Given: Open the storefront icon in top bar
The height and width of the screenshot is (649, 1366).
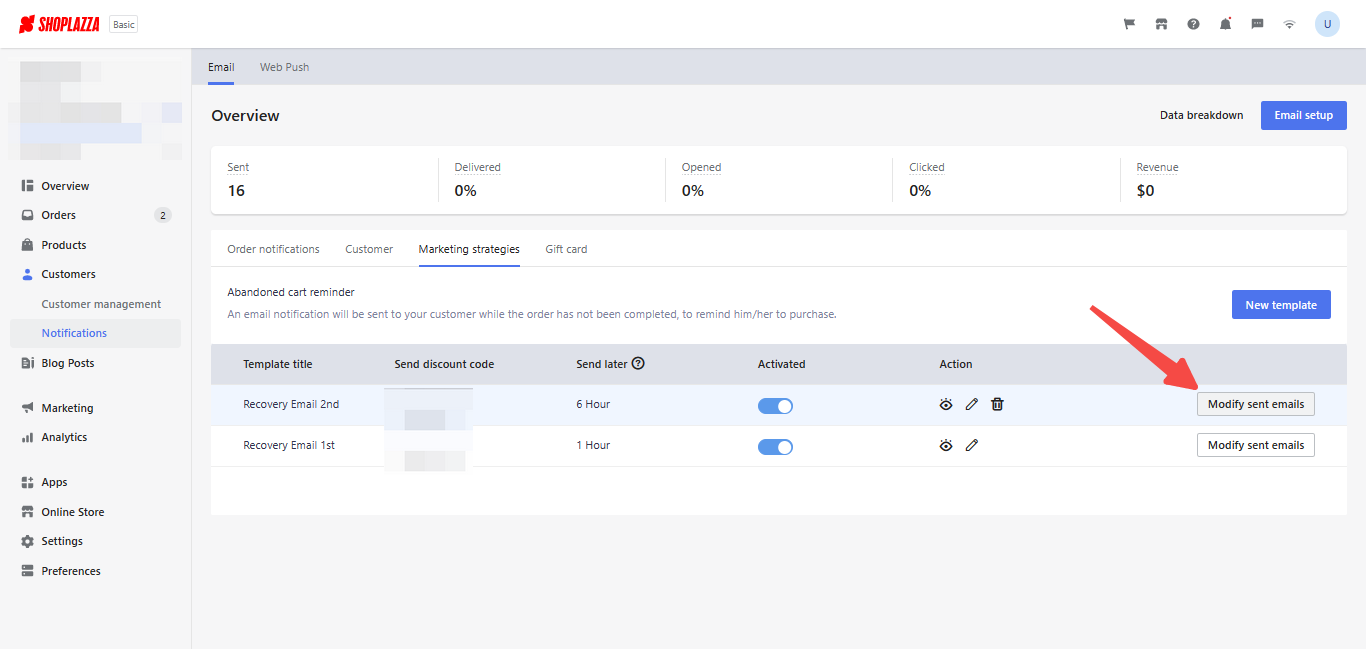Looking at the screenshot, I should pos(1161,24).
